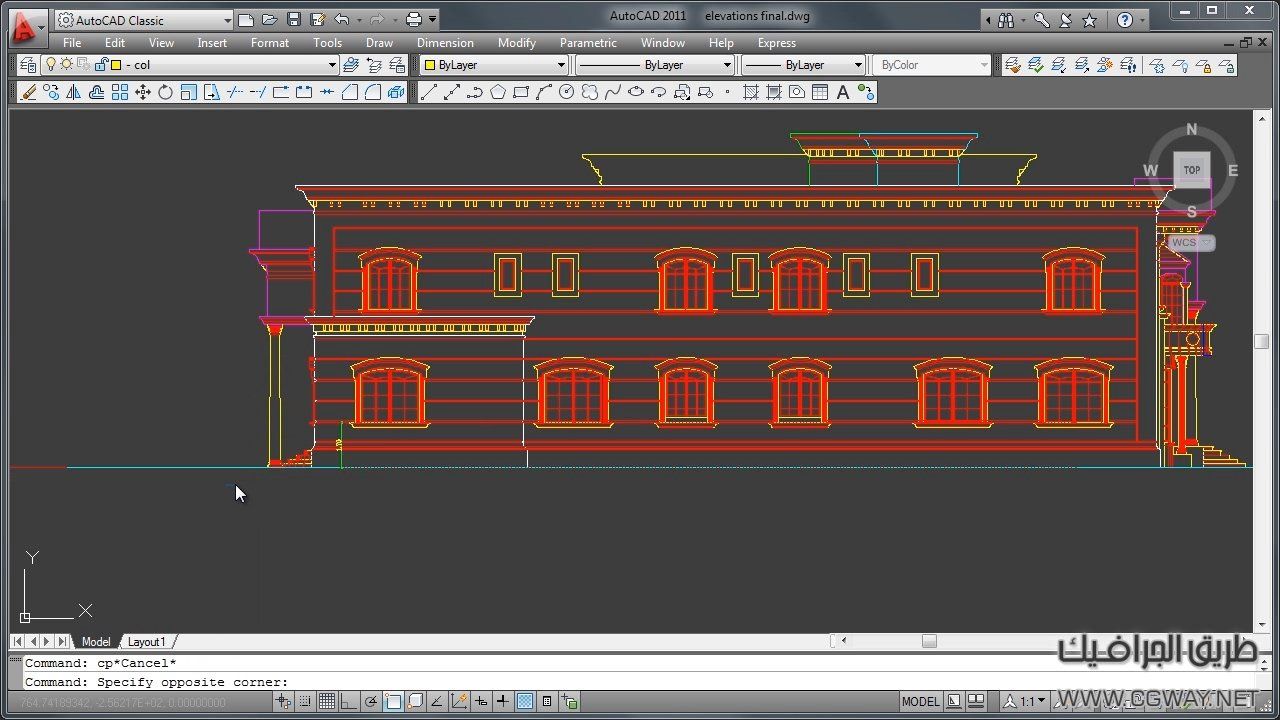
Task: Click the MODEL button in status bar
Action: pyautogui.click(x=920, y=702)
